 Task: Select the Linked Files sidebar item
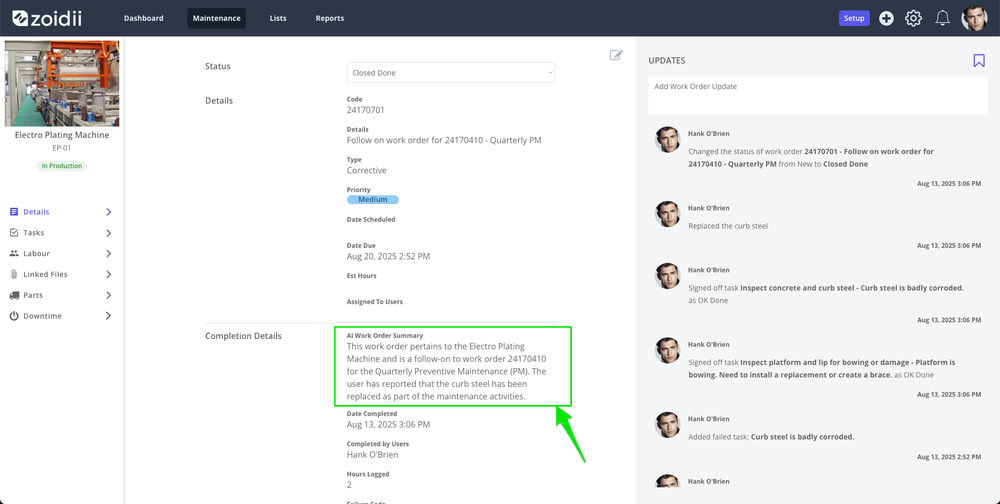(61, 274)
